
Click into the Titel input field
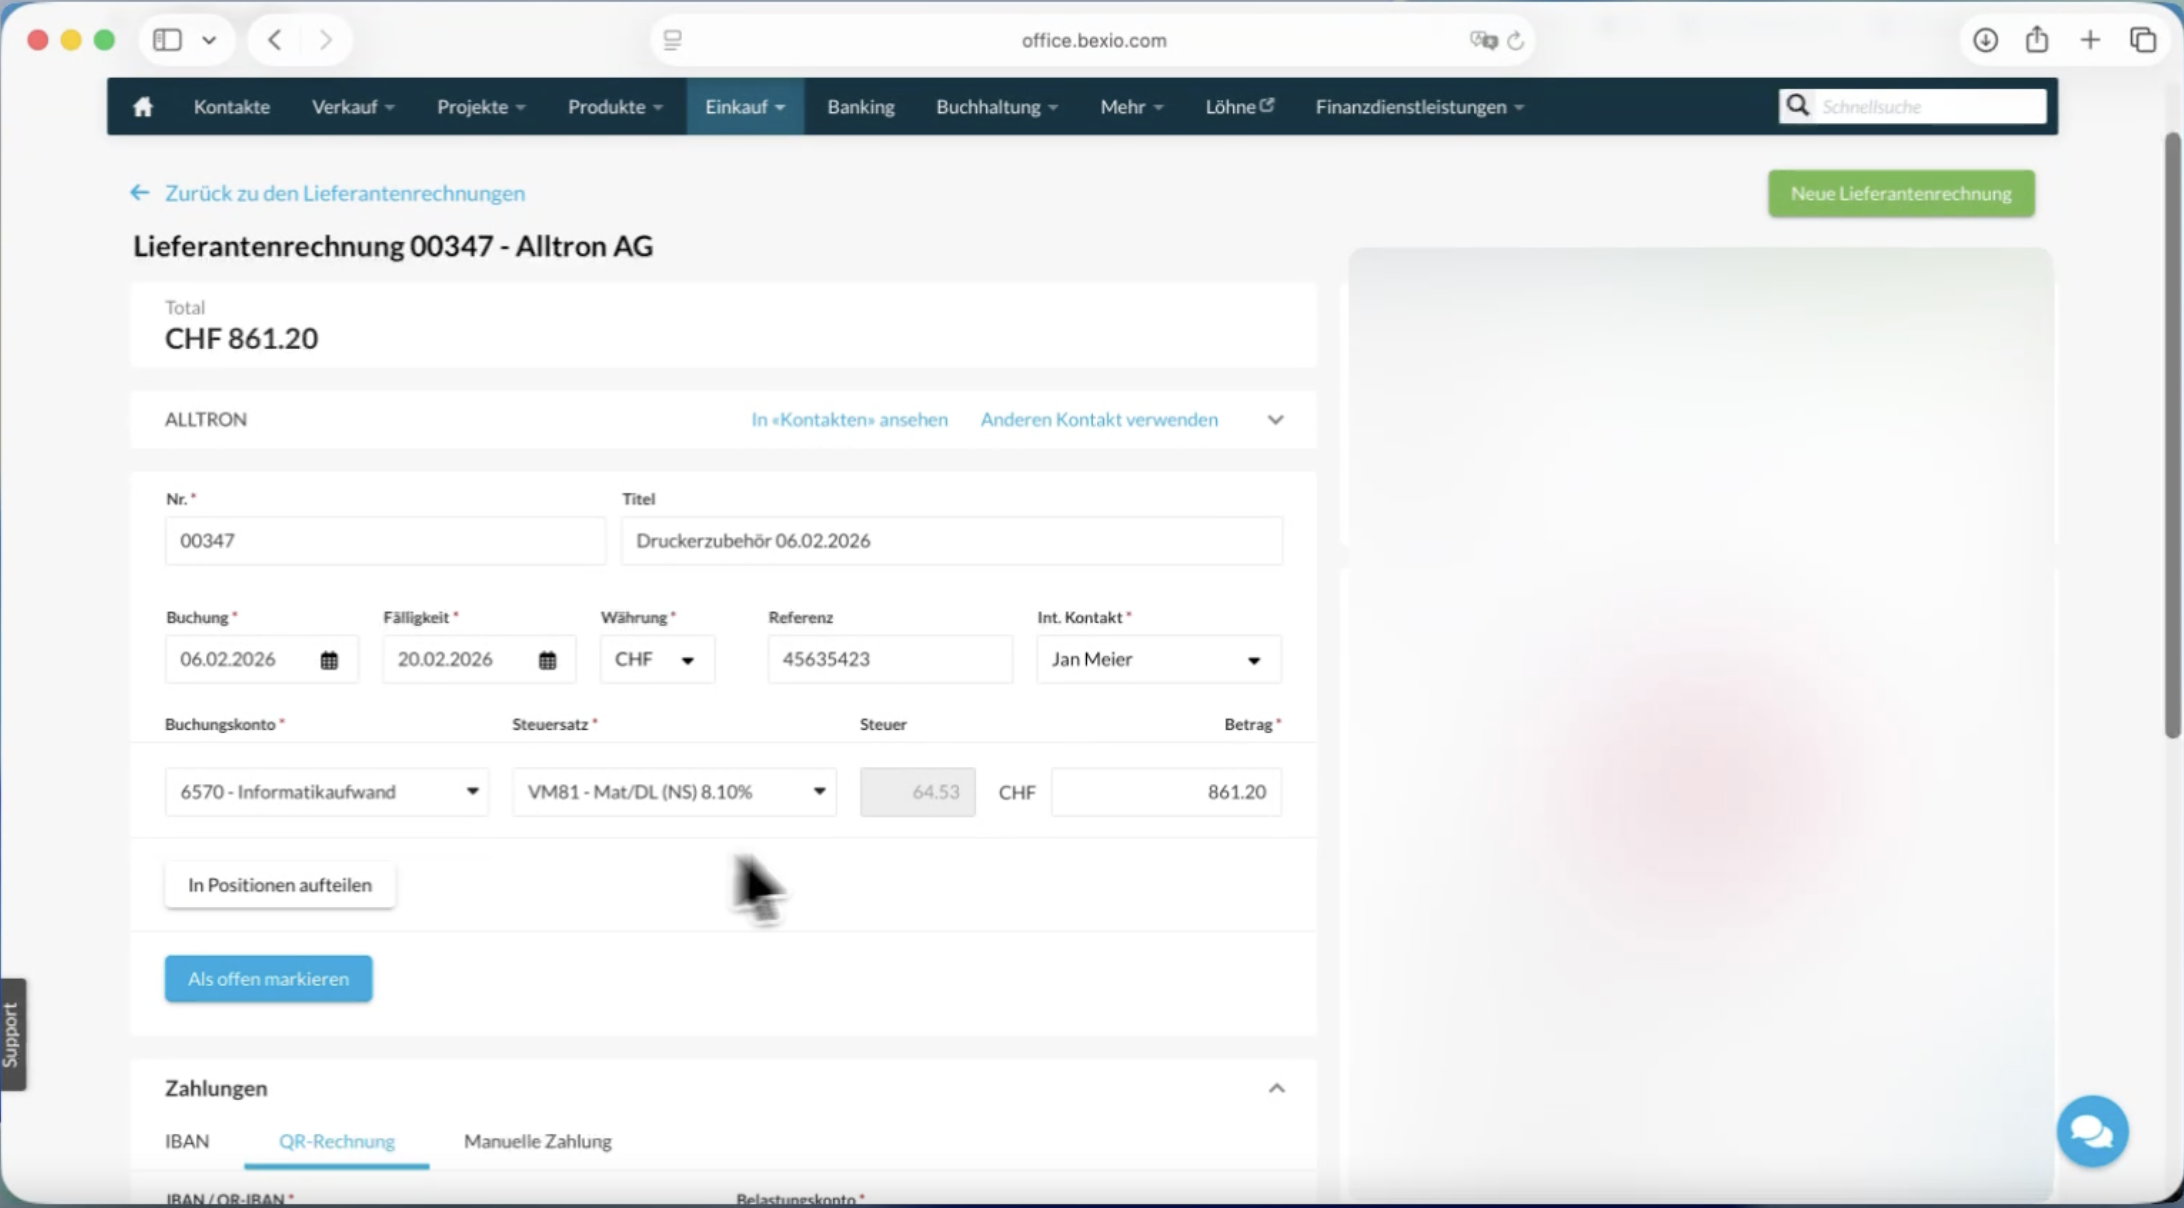coord(951,541)
